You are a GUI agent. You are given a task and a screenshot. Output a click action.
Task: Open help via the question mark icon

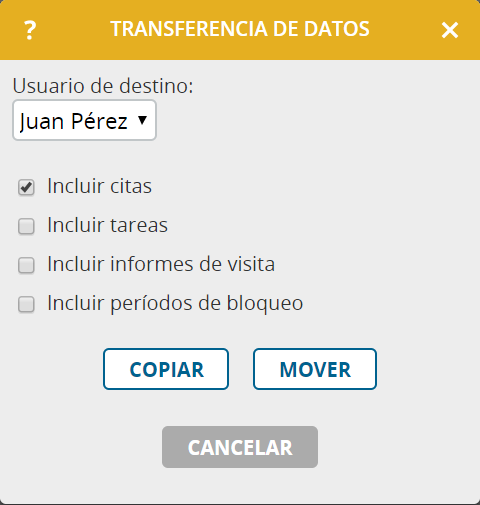pyautogui.click(x=30, y=30)
